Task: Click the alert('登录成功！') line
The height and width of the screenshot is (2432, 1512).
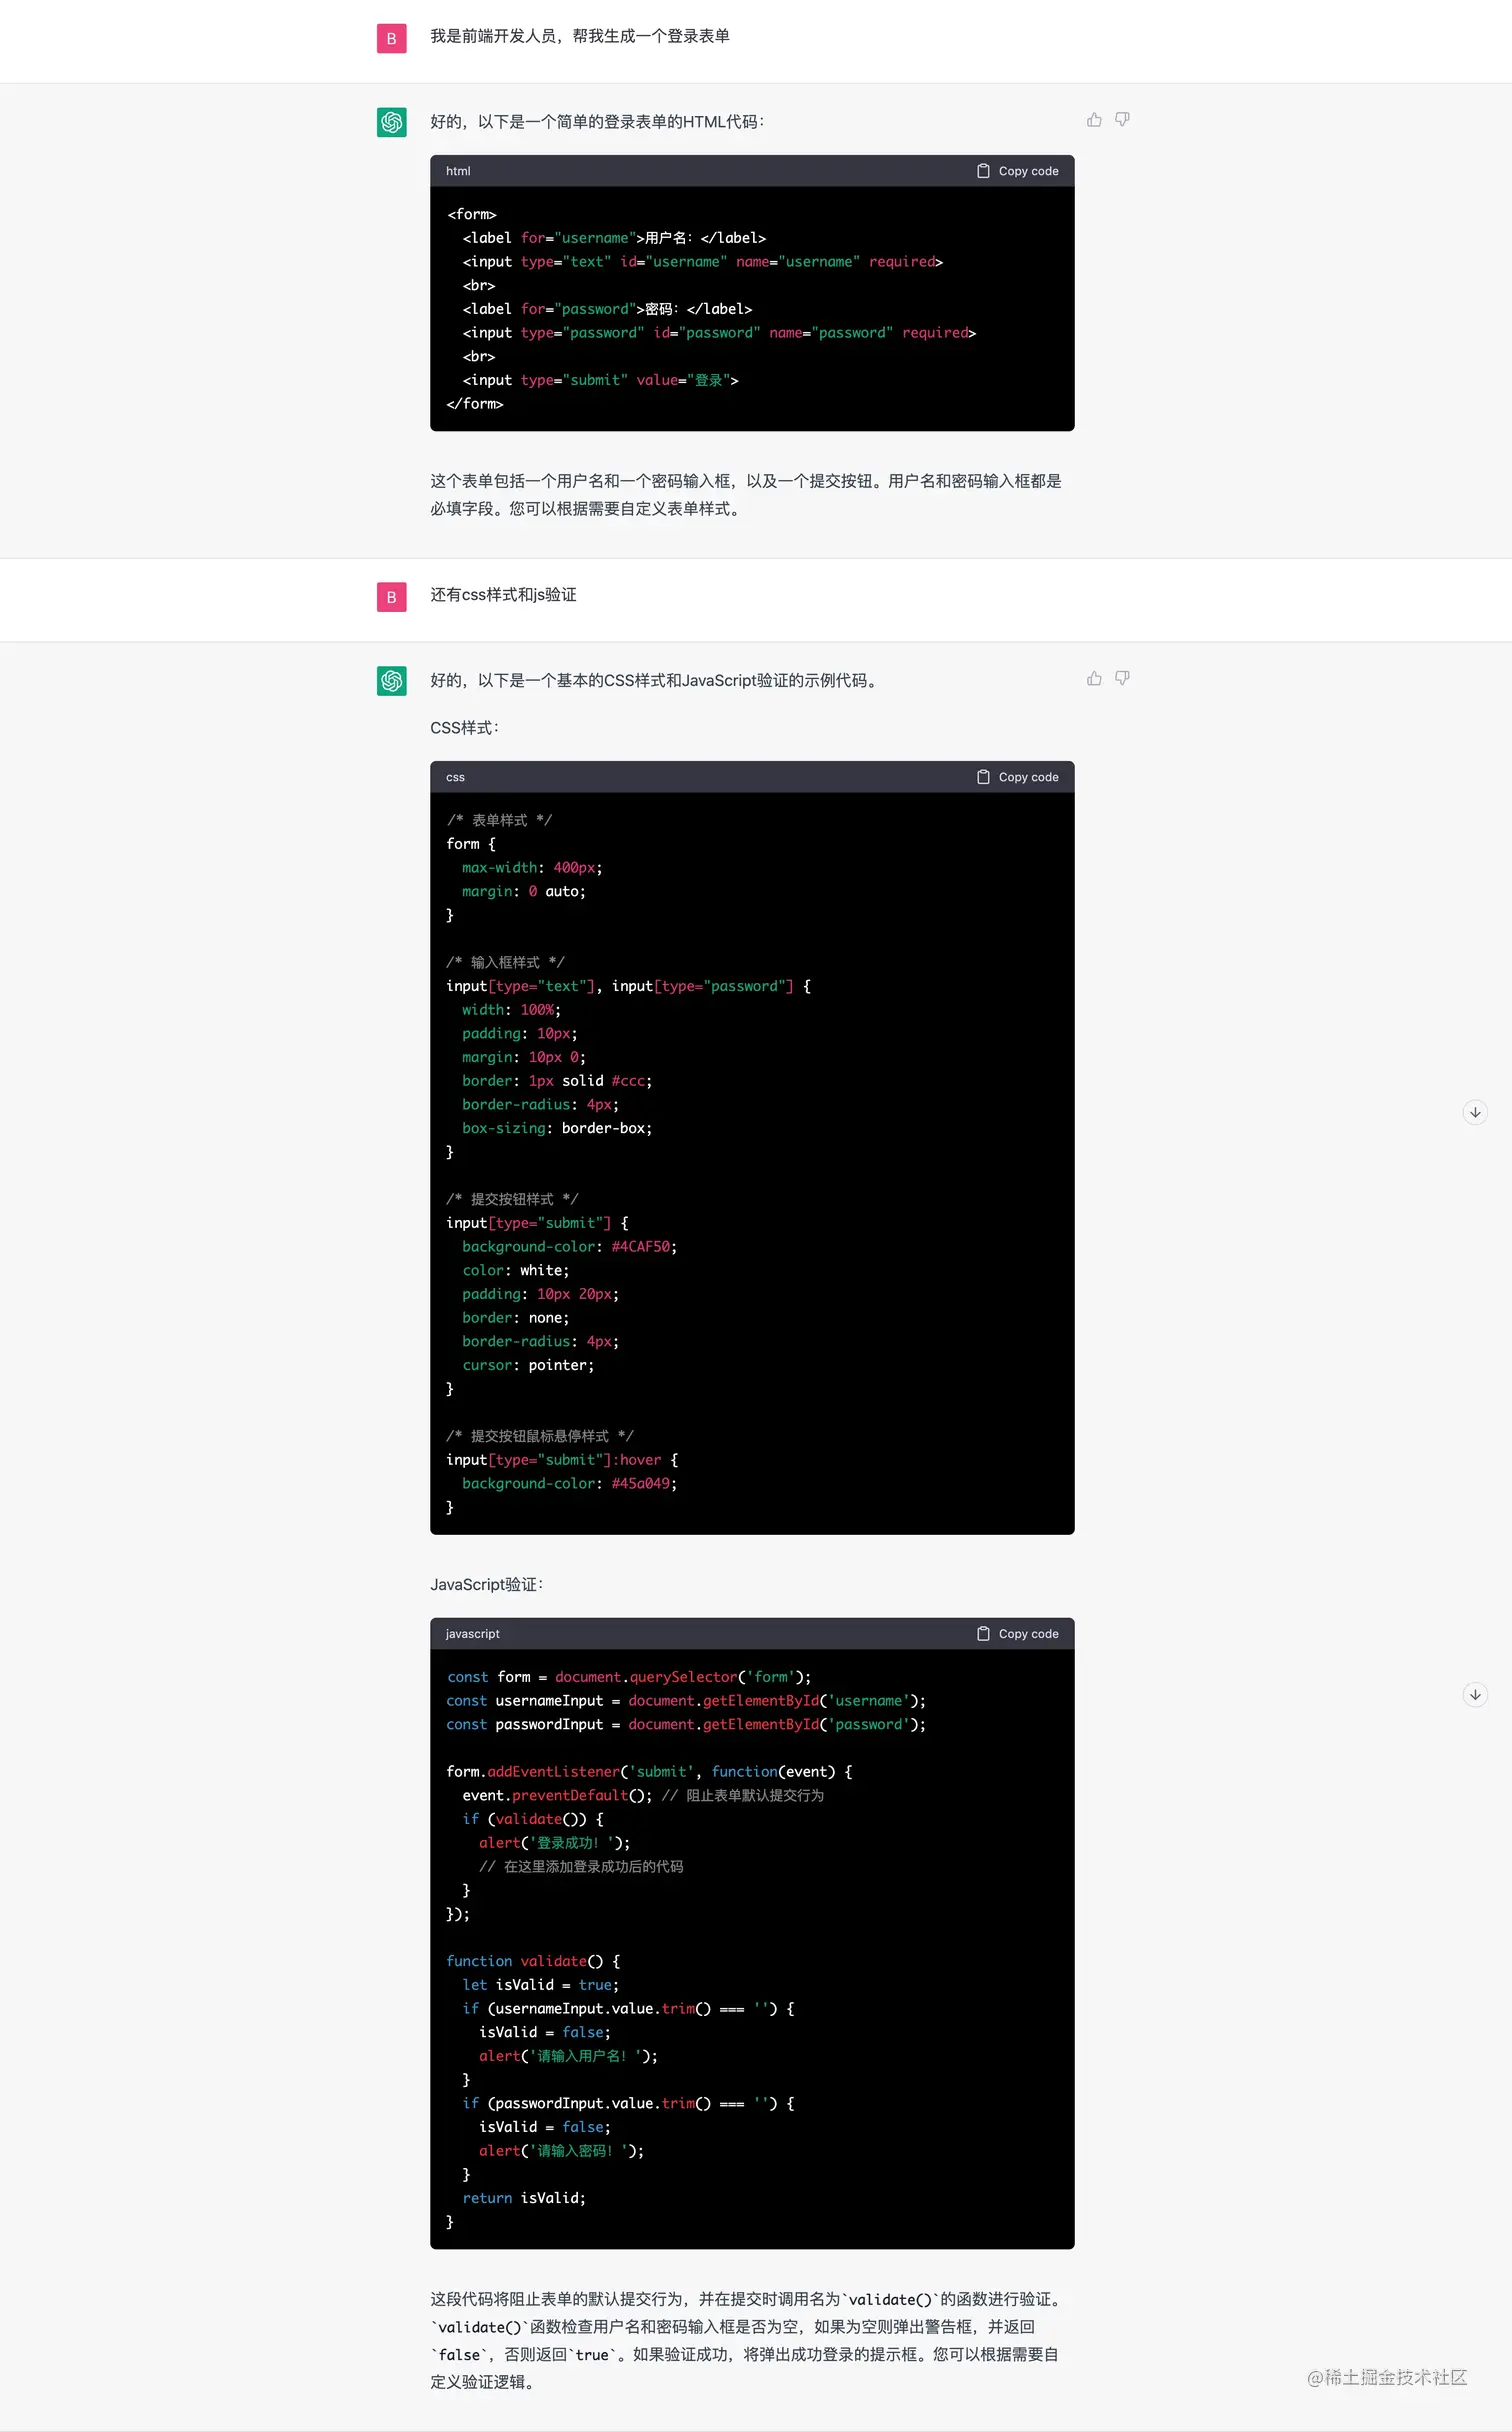Action: (x=554, y=1843)
